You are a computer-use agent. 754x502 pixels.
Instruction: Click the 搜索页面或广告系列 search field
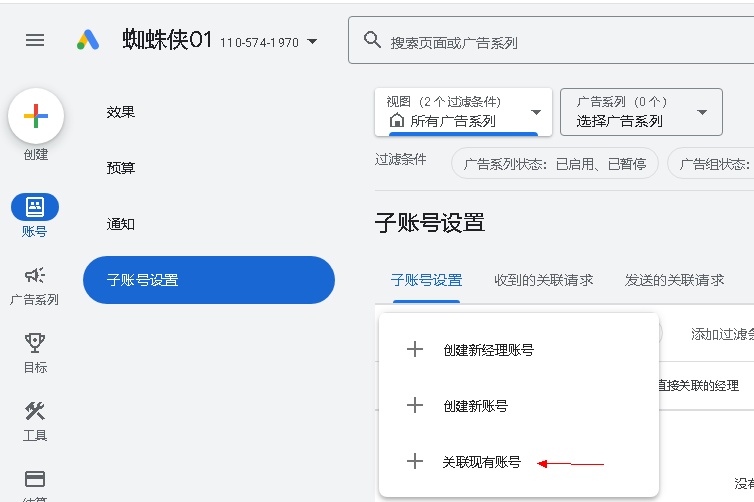(560, 42)
